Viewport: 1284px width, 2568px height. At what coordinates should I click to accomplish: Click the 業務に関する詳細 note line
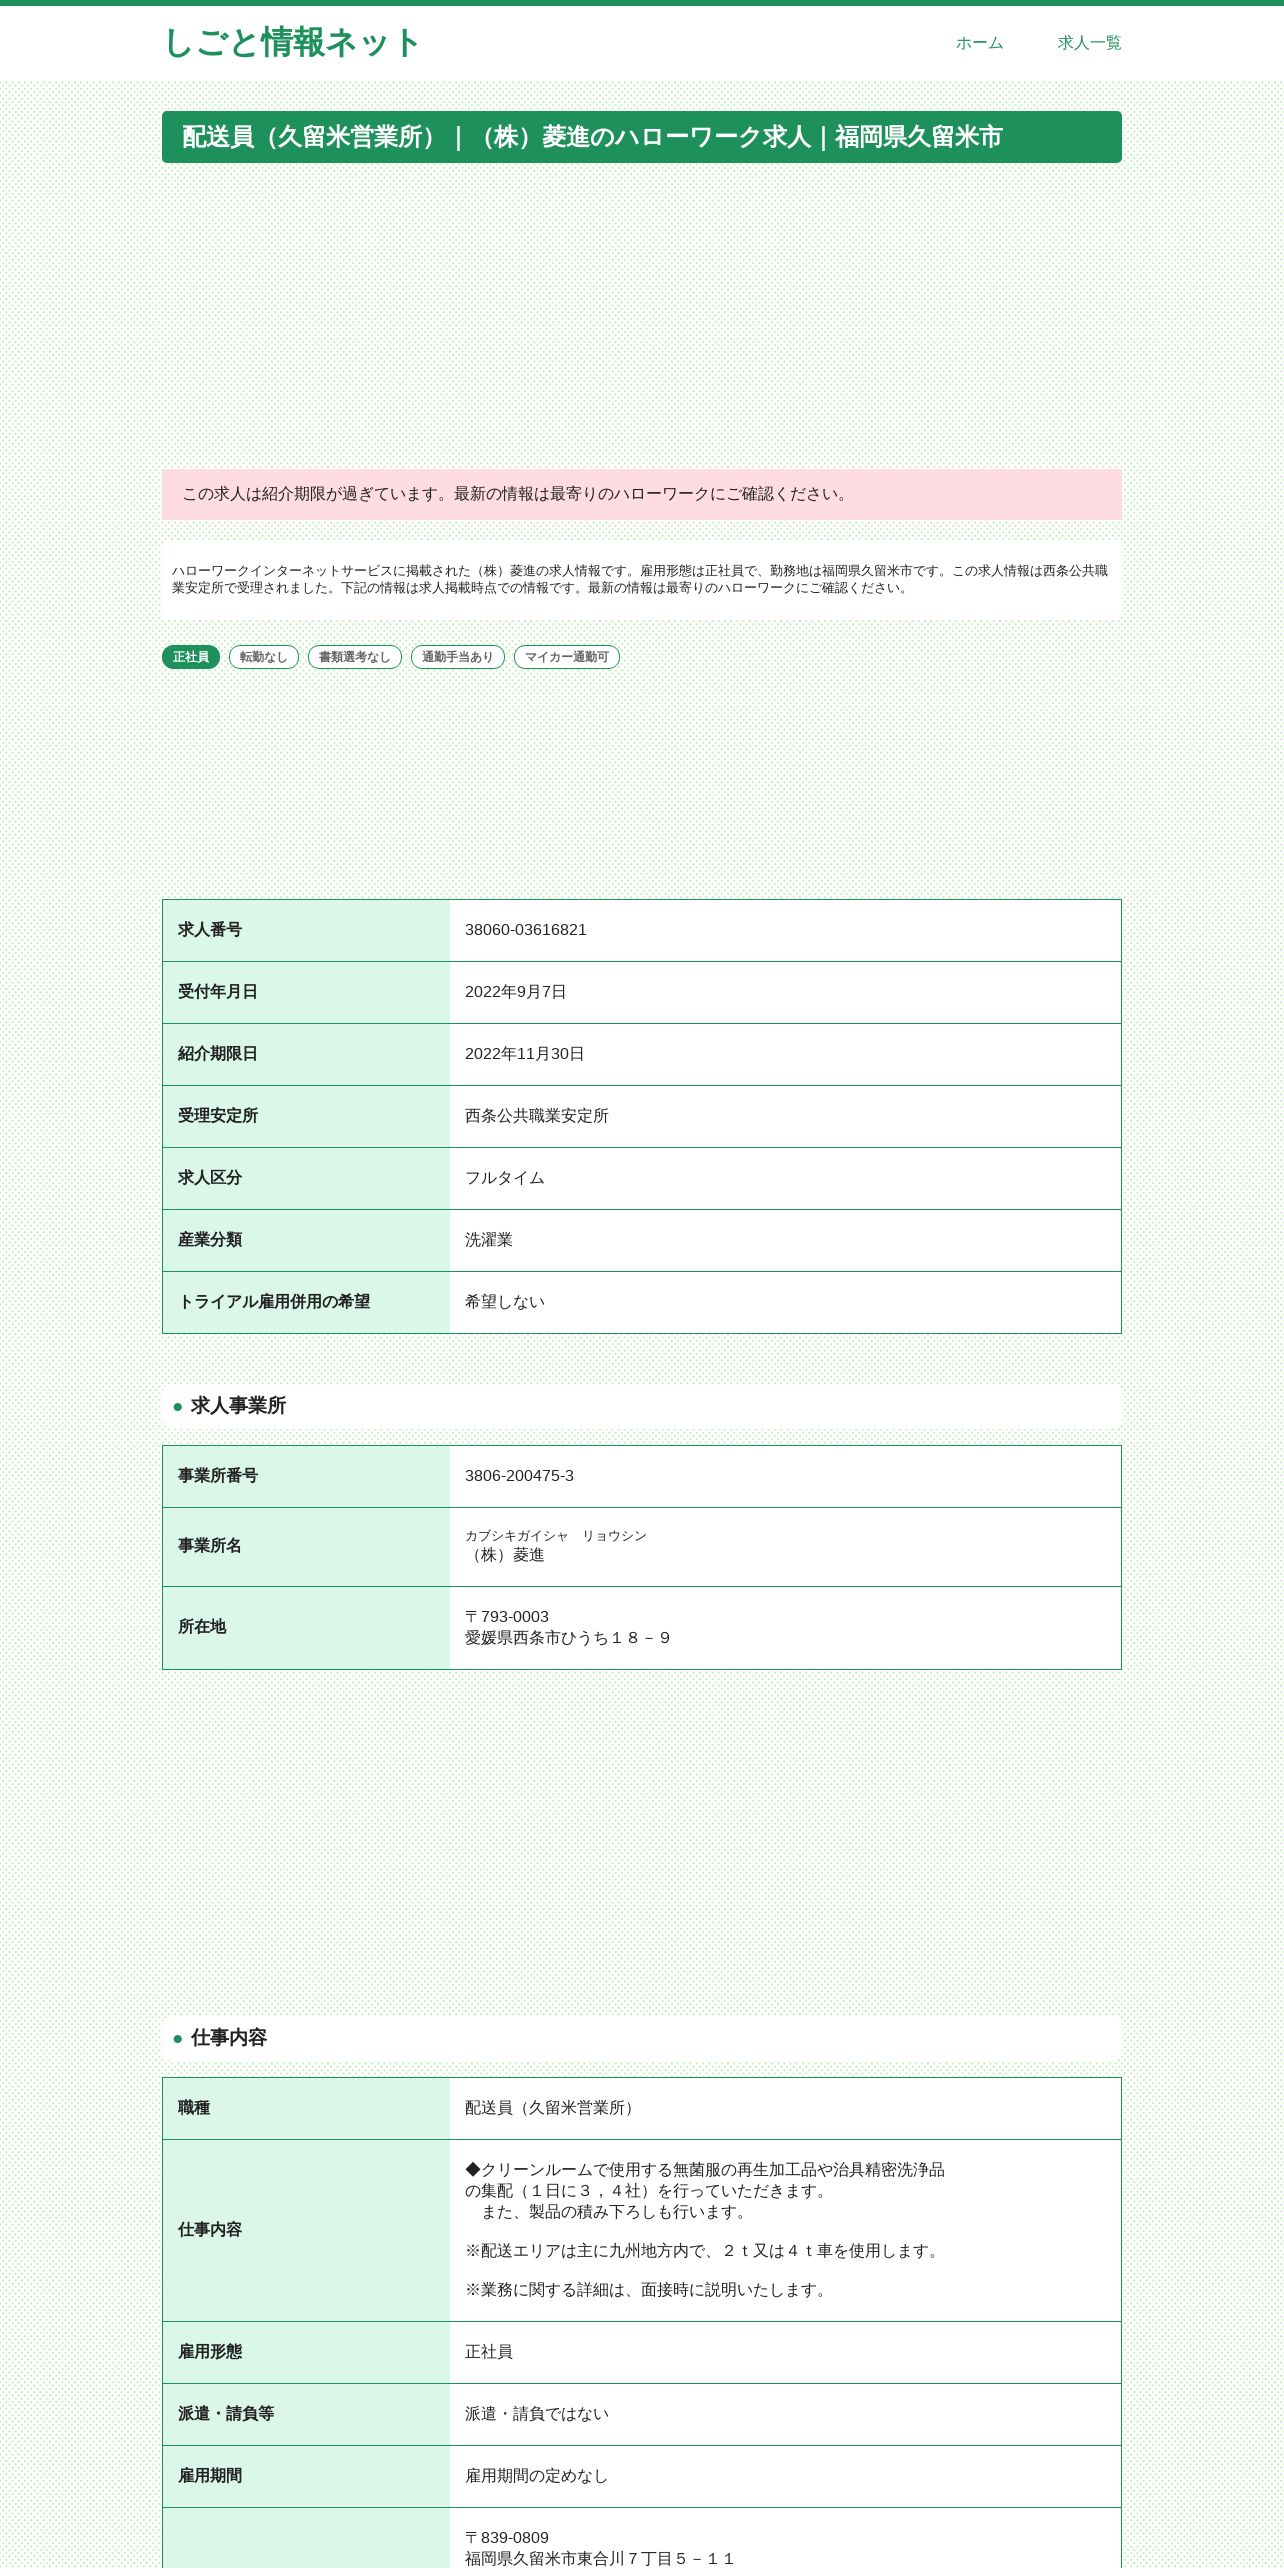[x=649, y=2290]
